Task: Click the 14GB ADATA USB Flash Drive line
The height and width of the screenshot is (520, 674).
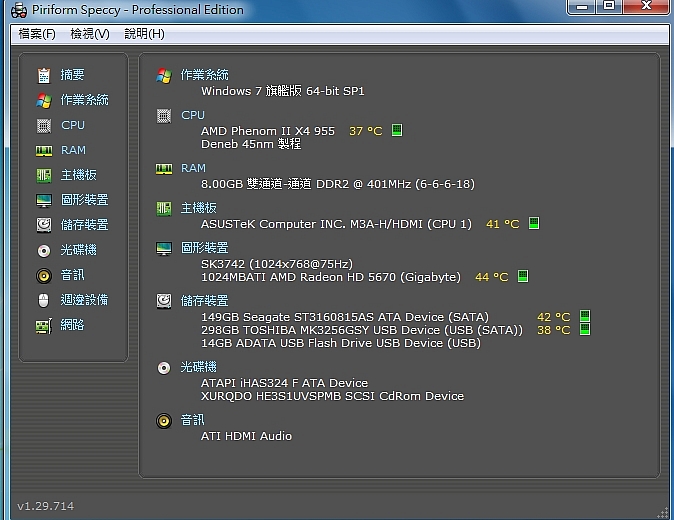Action: click(341, 343)
